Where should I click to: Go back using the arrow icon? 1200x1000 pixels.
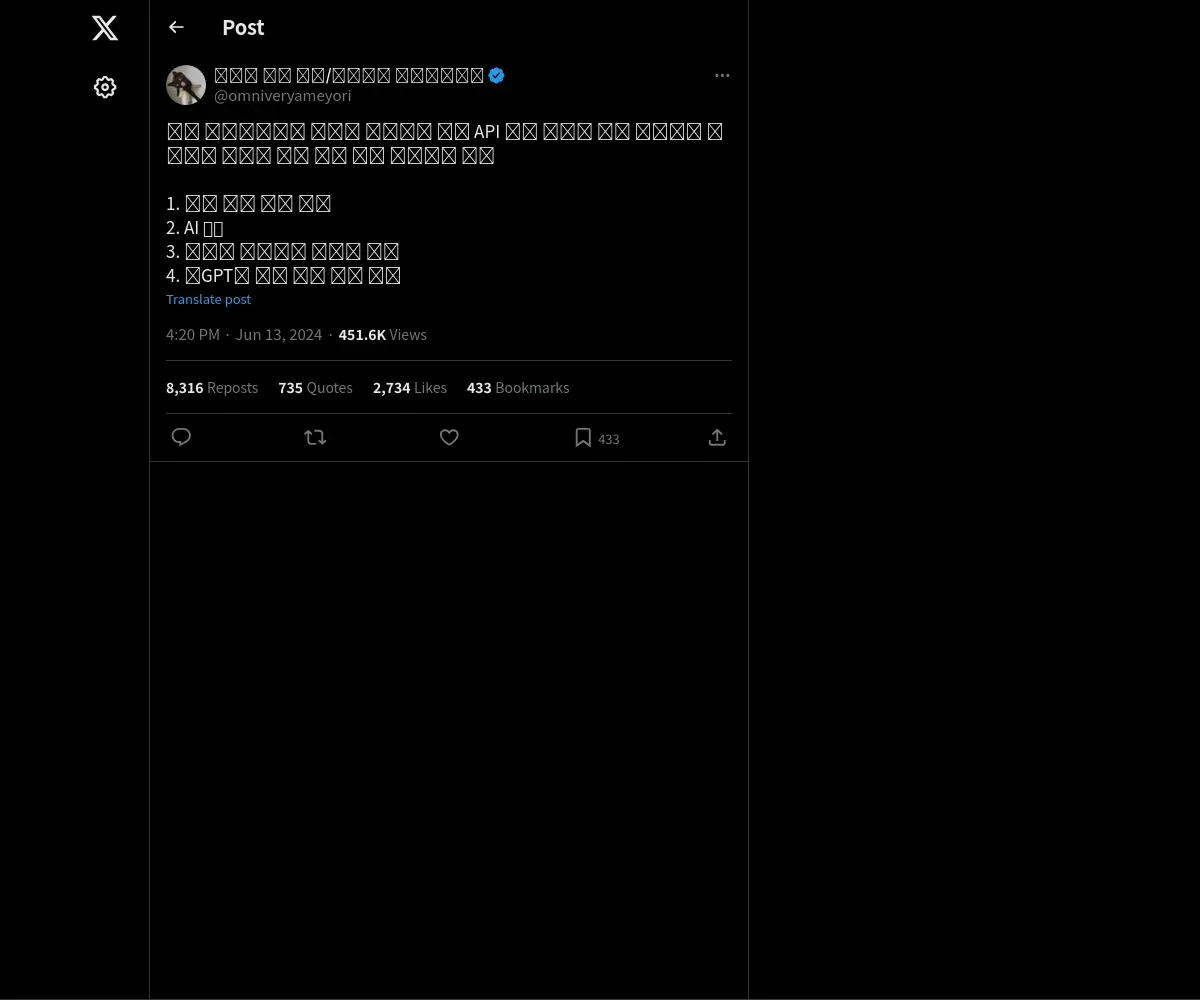pyautogui.click(x=176, y=27)
